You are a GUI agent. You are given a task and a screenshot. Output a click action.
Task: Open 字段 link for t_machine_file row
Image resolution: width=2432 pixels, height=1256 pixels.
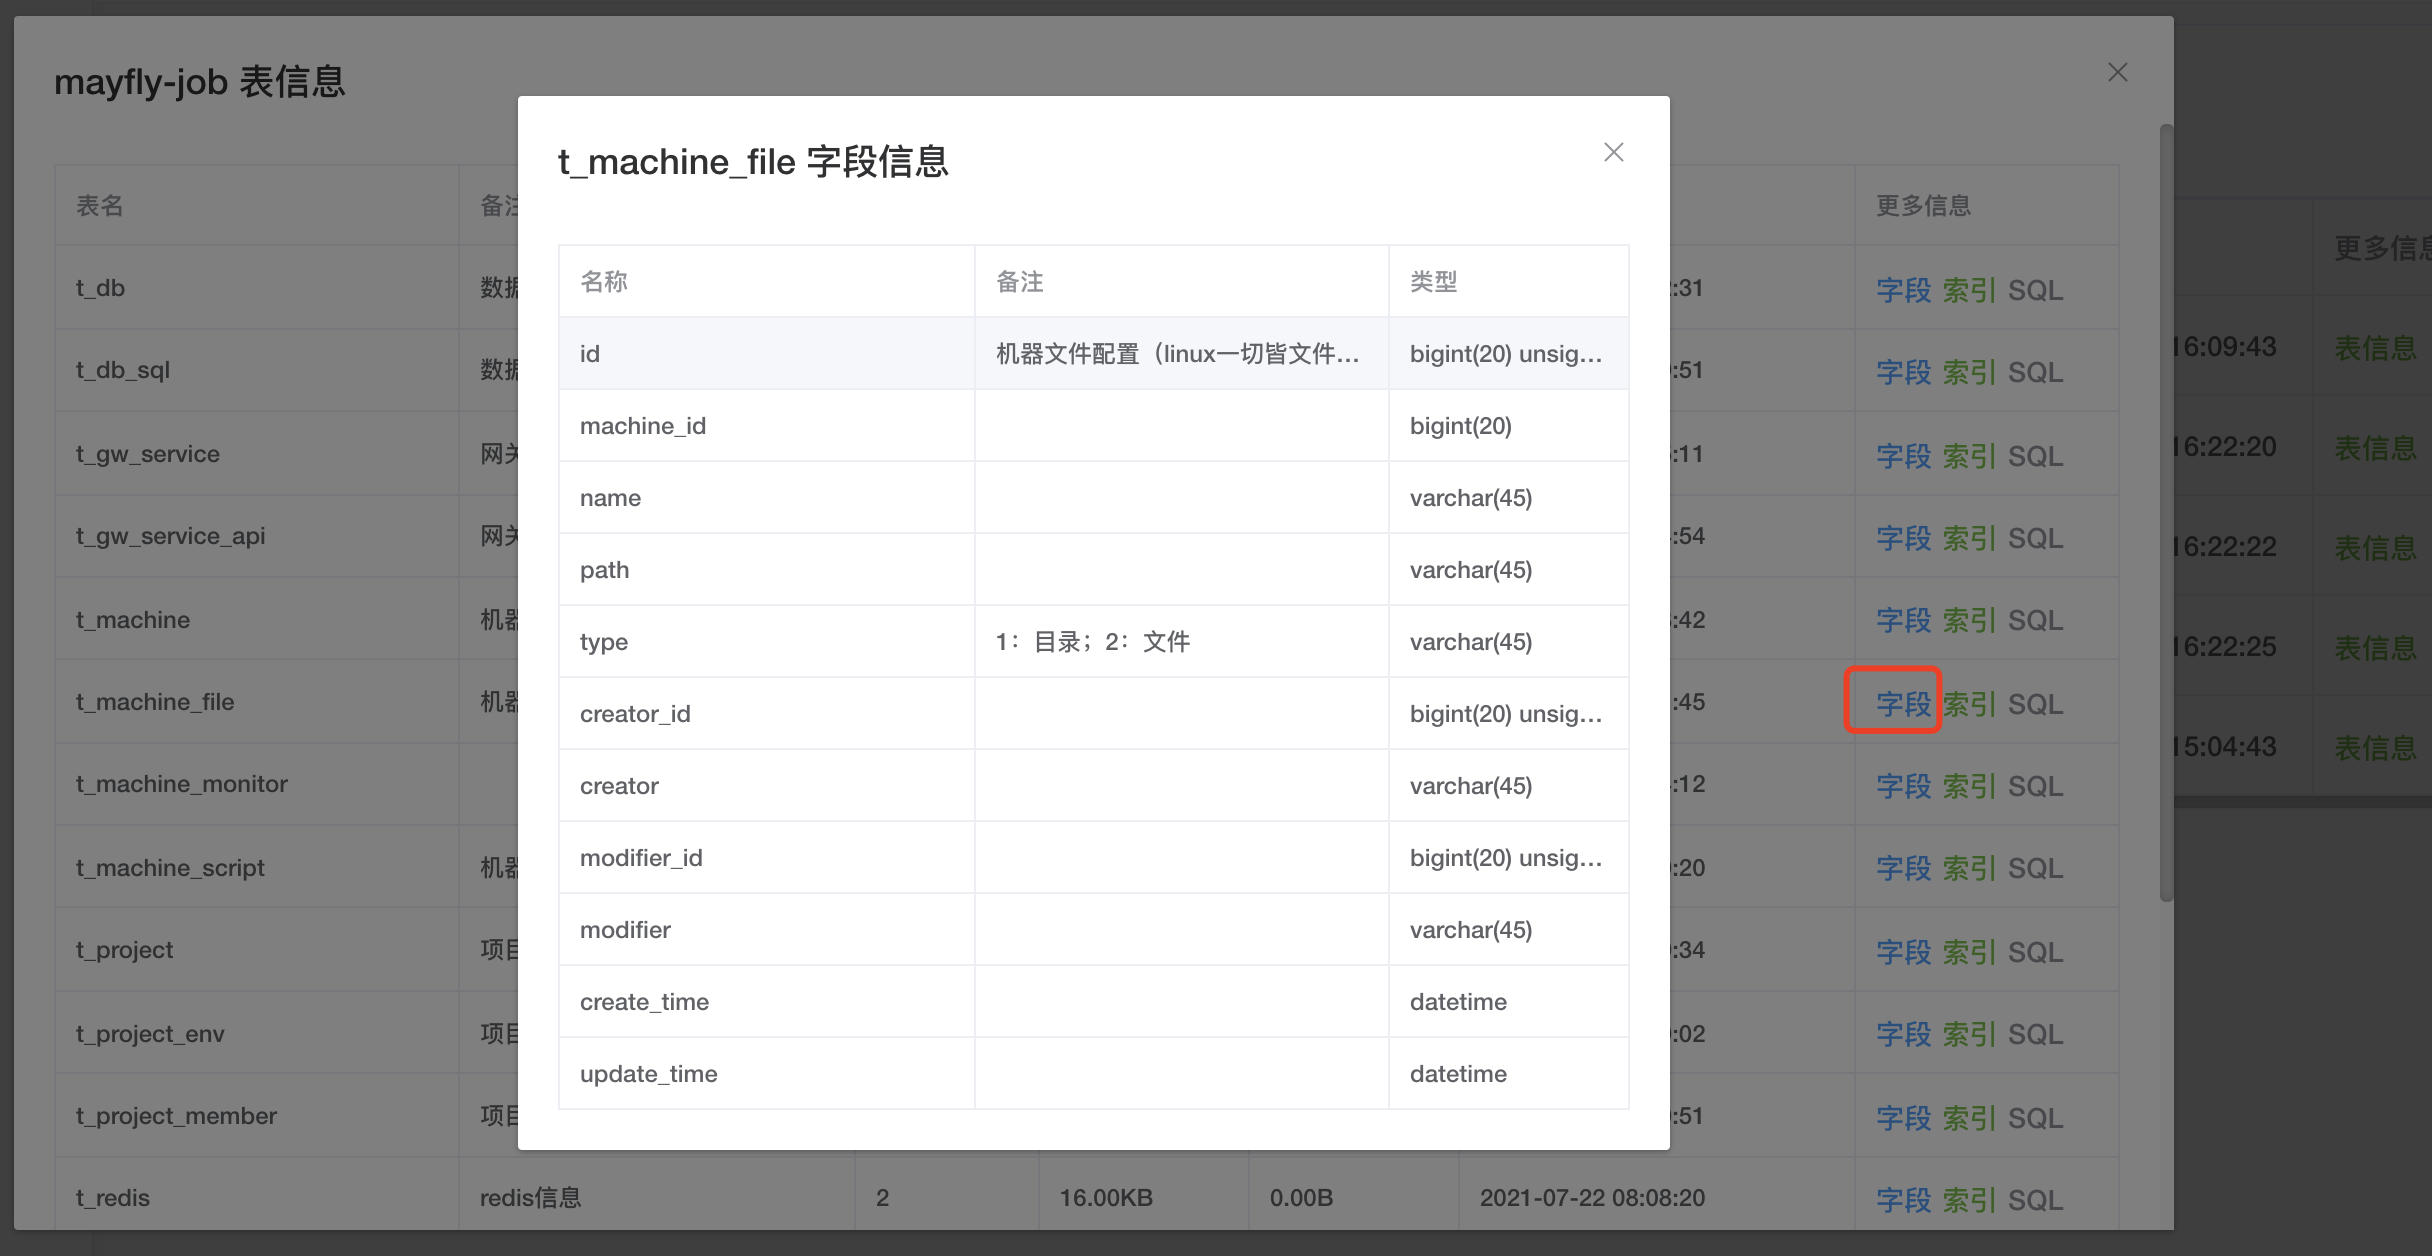click(x=1903, y=704)
